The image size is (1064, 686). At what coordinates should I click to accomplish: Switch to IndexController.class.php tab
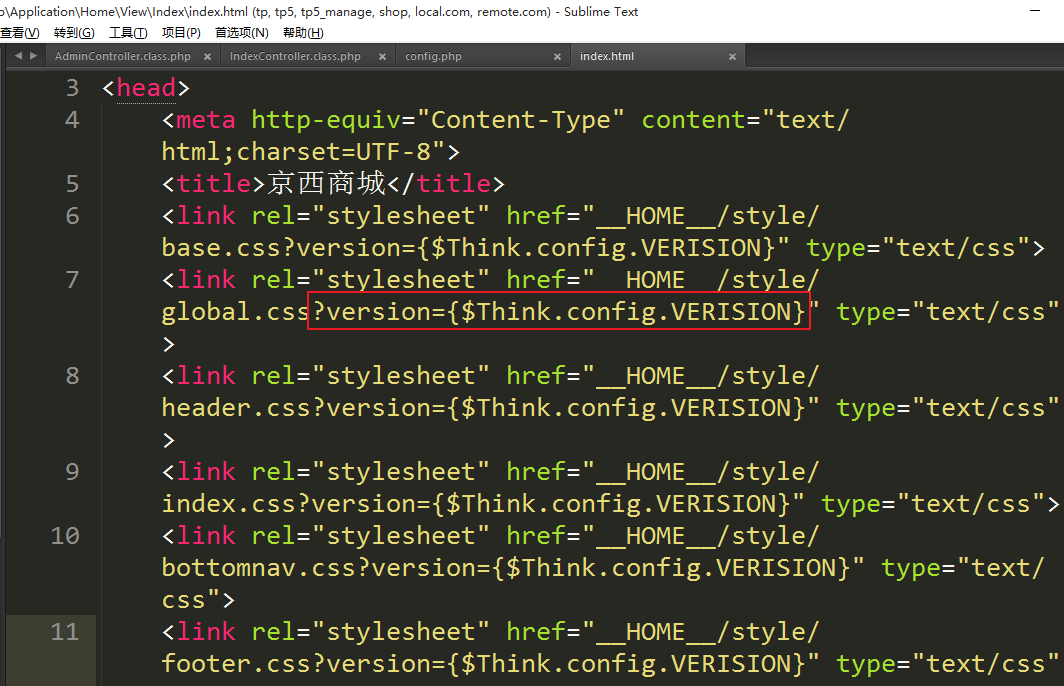coord(295,57)
